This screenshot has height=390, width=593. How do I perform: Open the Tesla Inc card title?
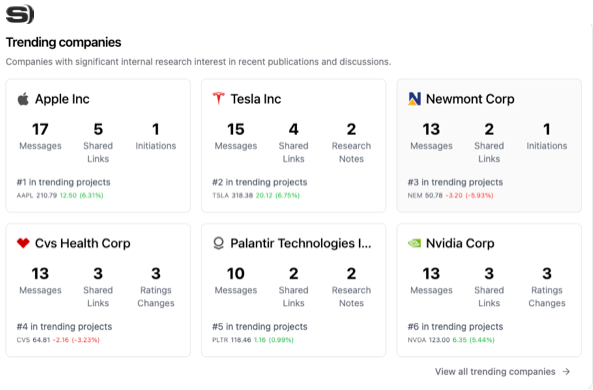point(256,99)
